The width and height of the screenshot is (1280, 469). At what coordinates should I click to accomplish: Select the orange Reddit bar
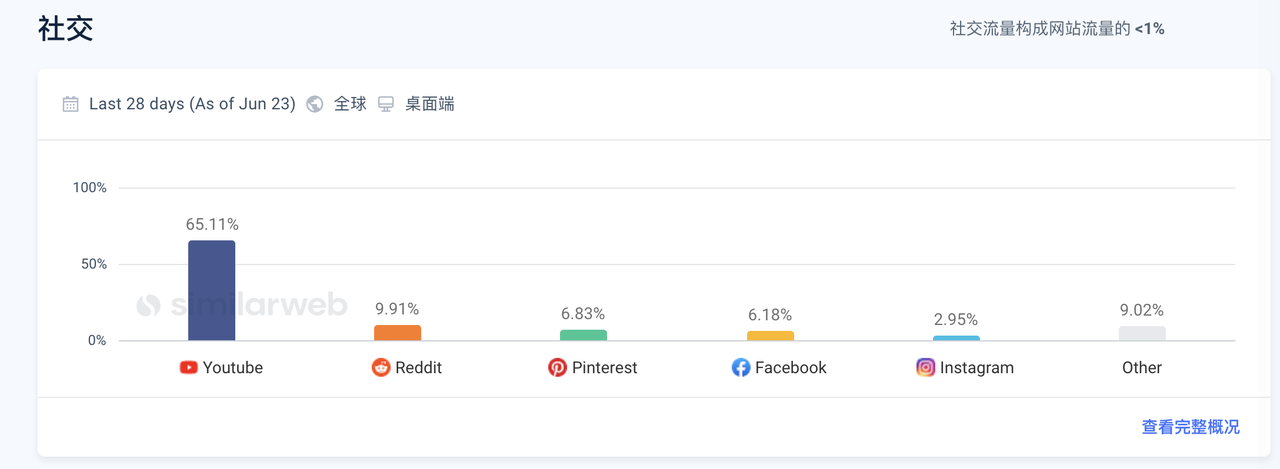(x=397, y=333)
